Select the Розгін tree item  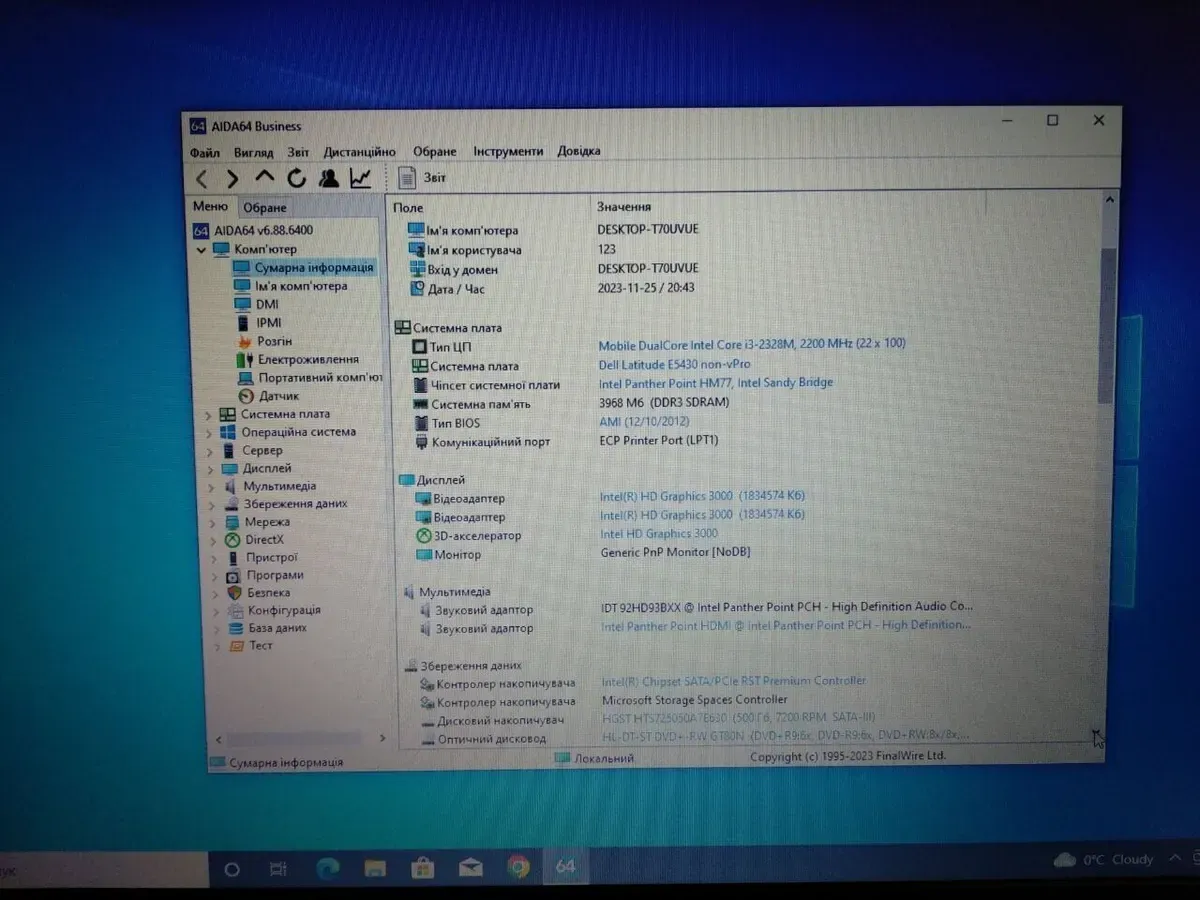click(274, 341)
